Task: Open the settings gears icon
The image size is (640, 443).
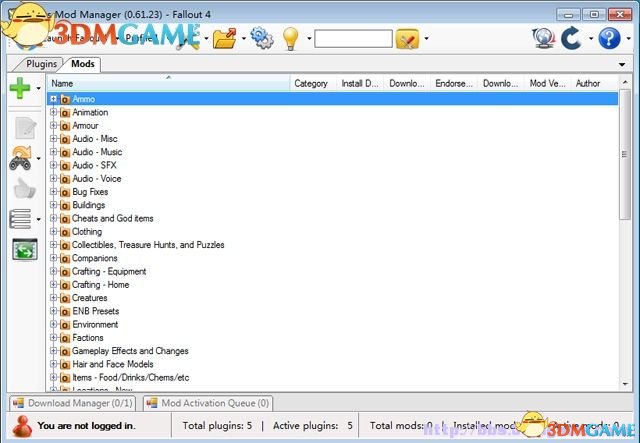Action: pyautogui.click(x=262, y=38)
